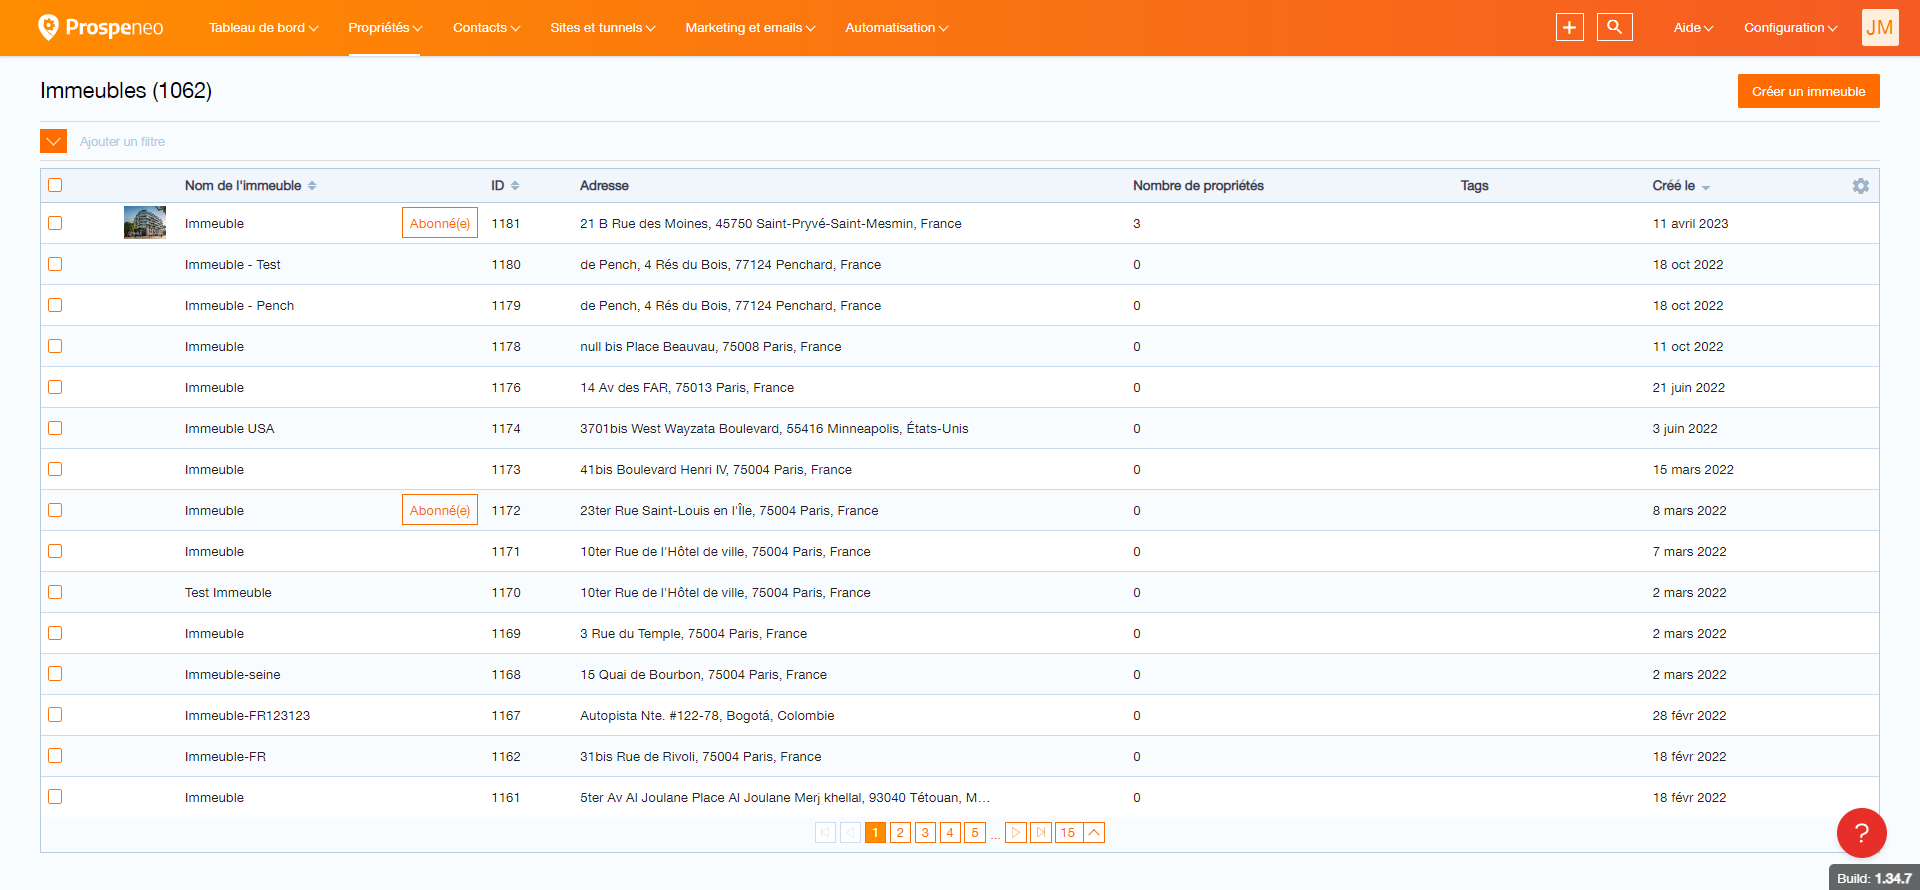Open table column settings gear
The image size is (1920, 890).
pyautogui.click(x=1860, y=186)
